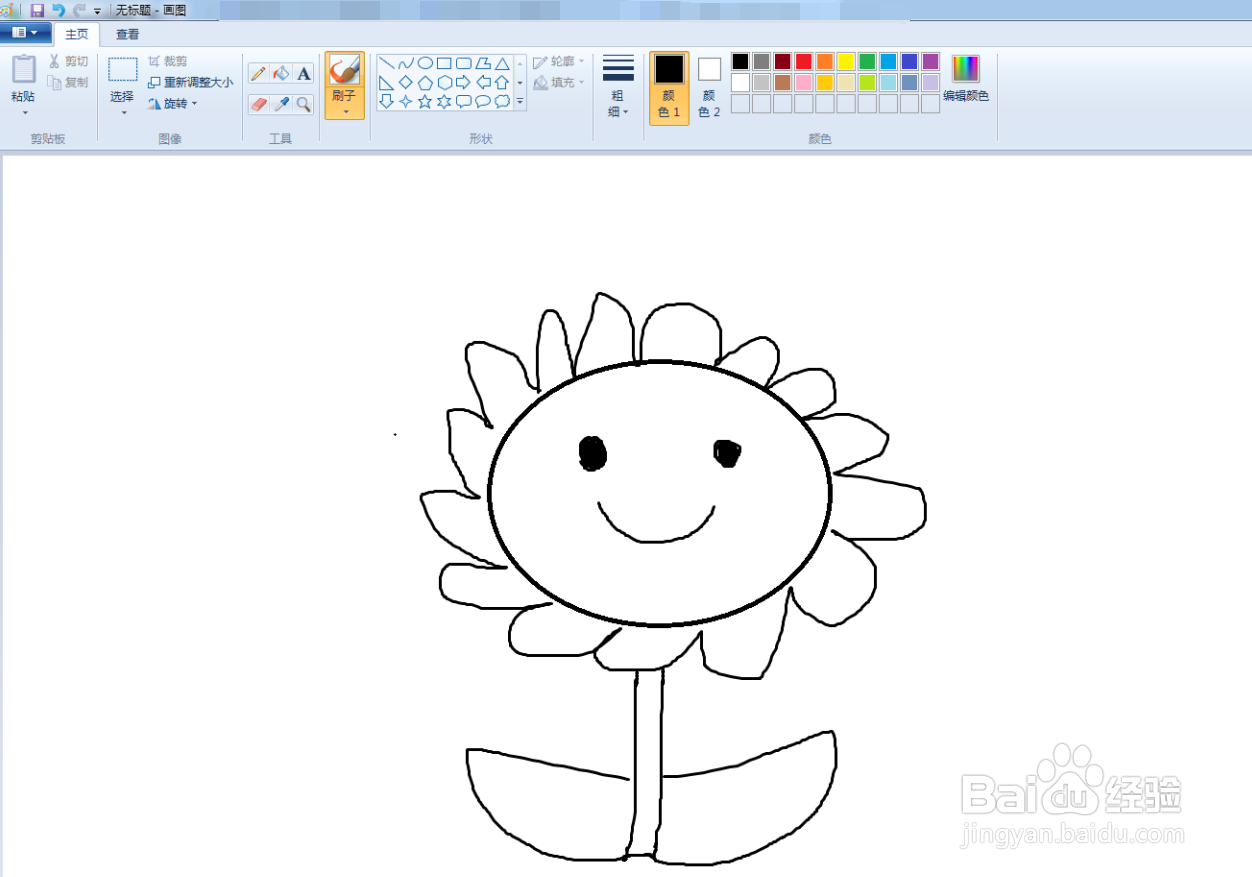Choose the straight Line shape
This screenshot has width=1252, height=877.
coord(386,63)
